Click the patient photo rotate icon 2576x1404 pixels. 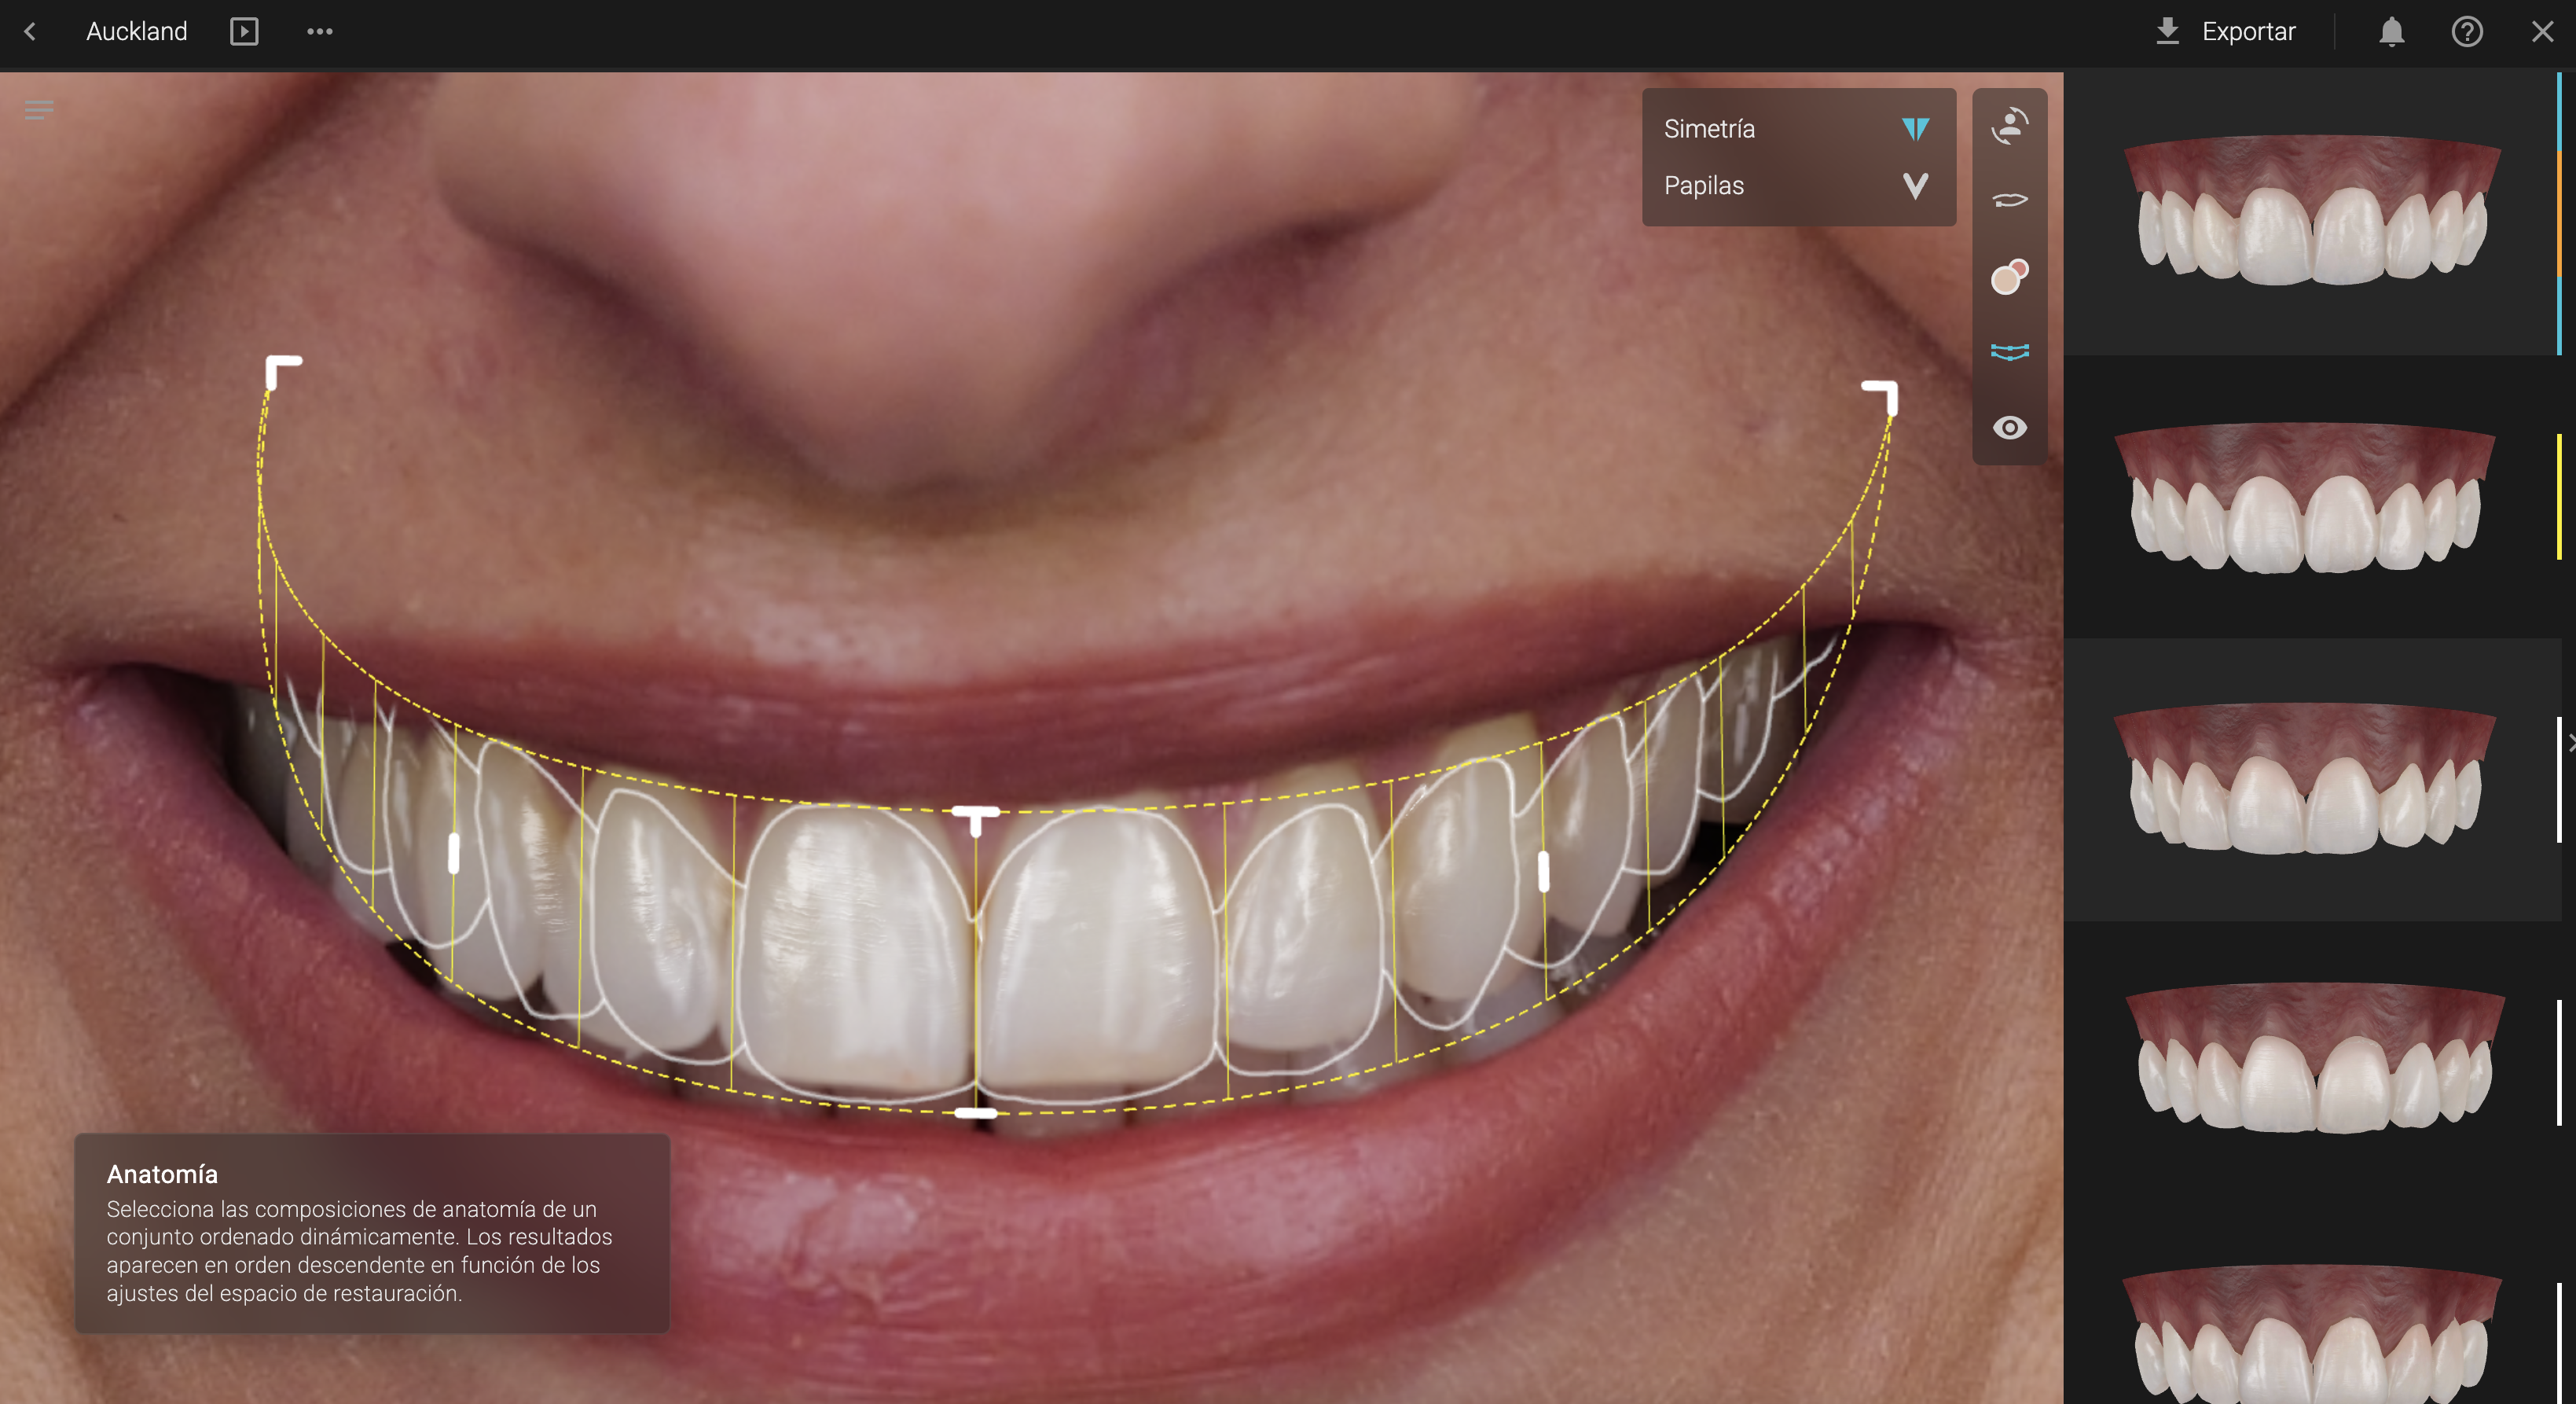tap(2009, 126)
